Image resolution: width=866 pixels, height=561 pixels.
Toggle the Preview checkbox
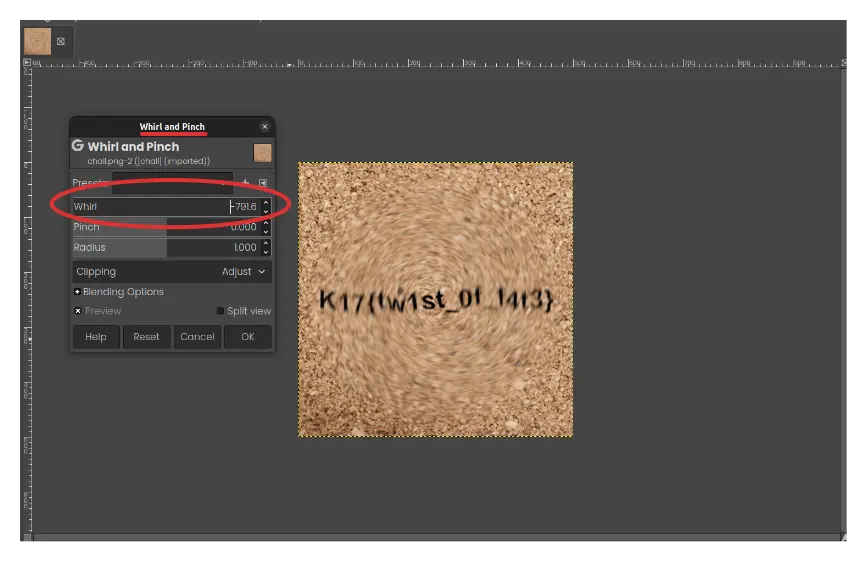point(78,311)
